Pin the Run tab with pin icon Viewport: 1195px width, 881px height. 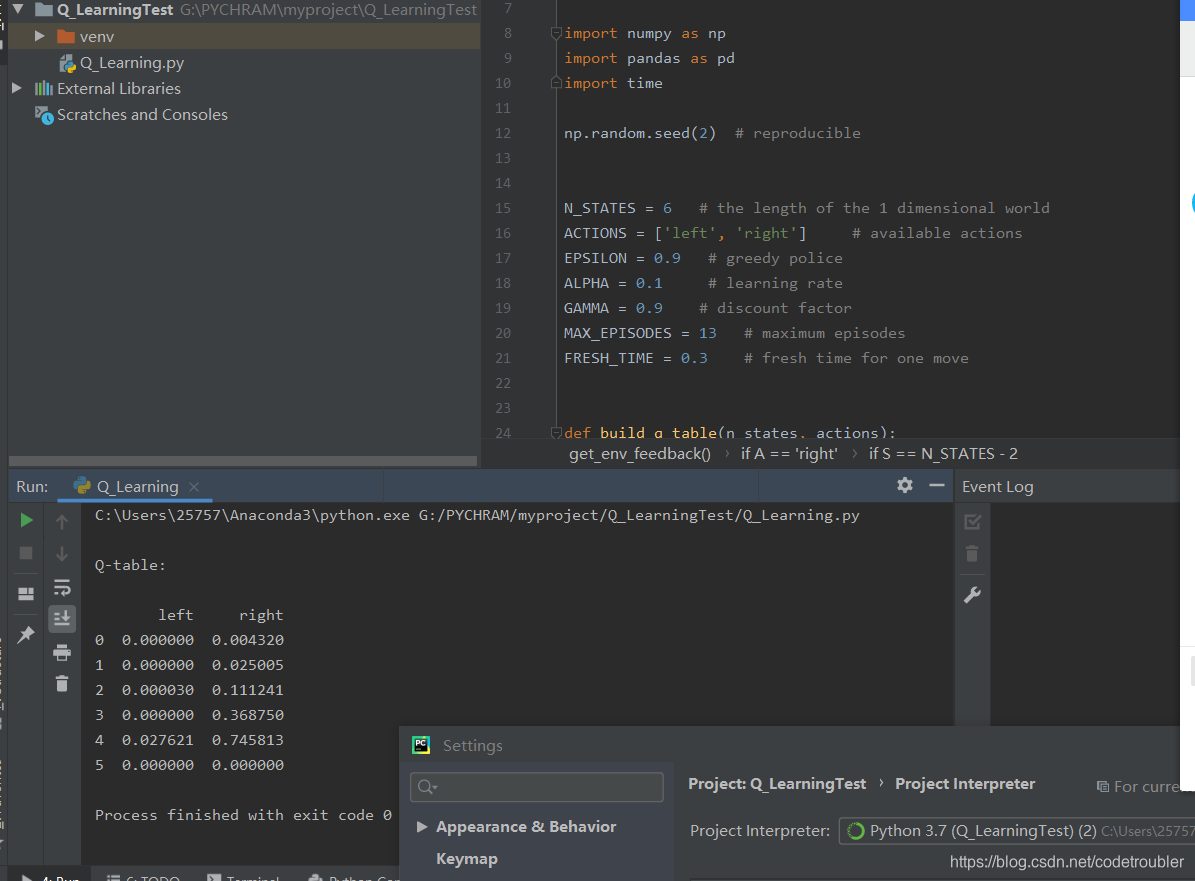[26, 635]
